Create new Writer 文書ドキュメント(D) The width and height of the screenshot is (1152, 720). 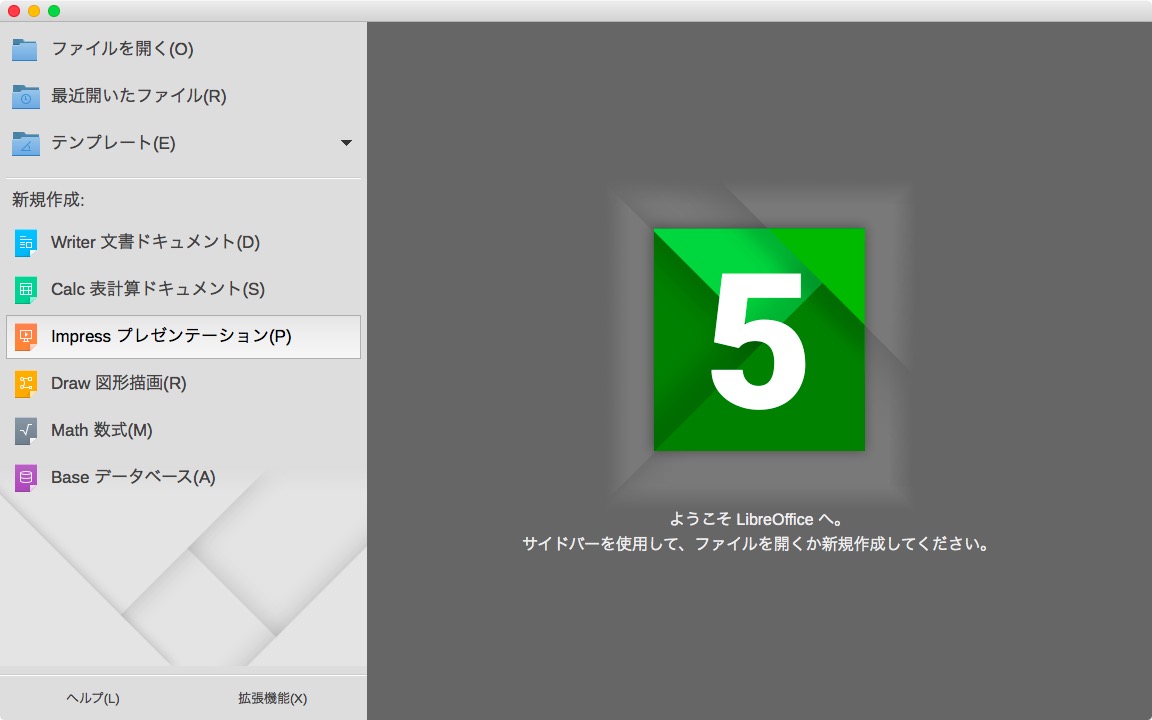point(155,242)
